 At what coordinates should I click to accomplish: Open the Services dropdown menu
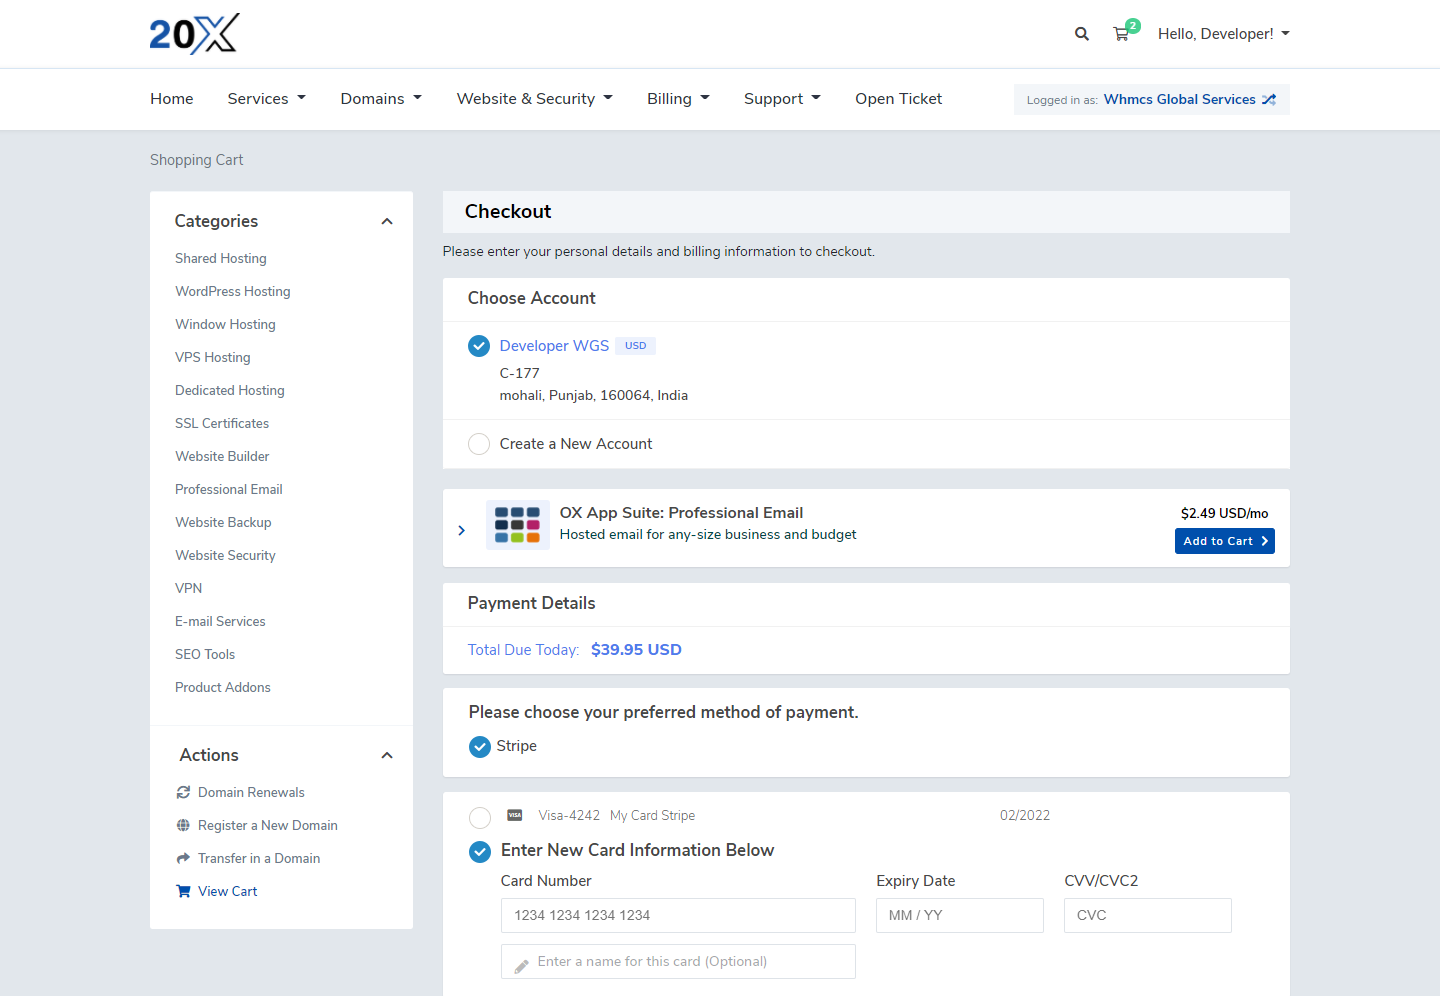point(266,99)
